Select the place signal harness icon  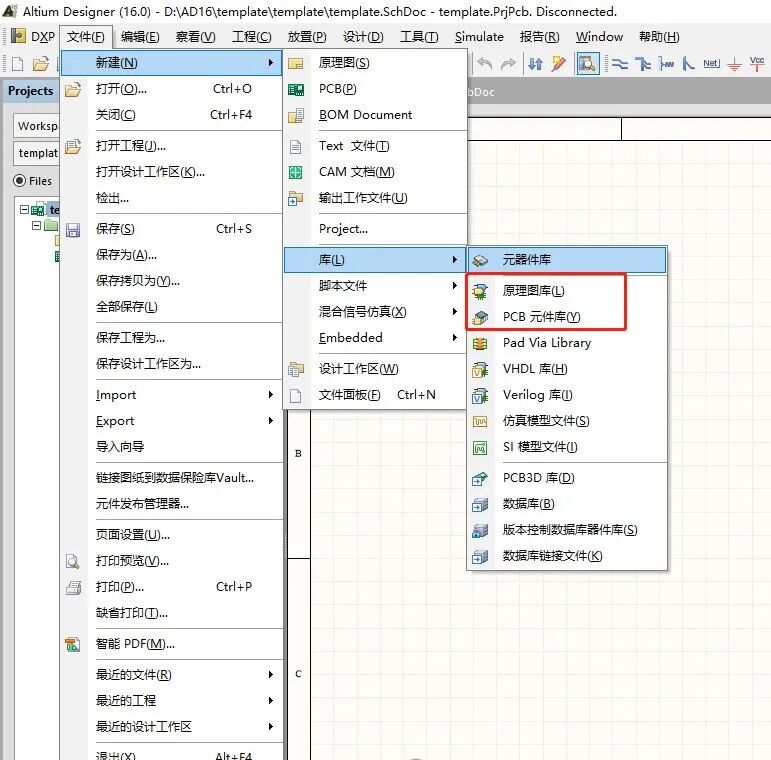[x=666, y=64]
